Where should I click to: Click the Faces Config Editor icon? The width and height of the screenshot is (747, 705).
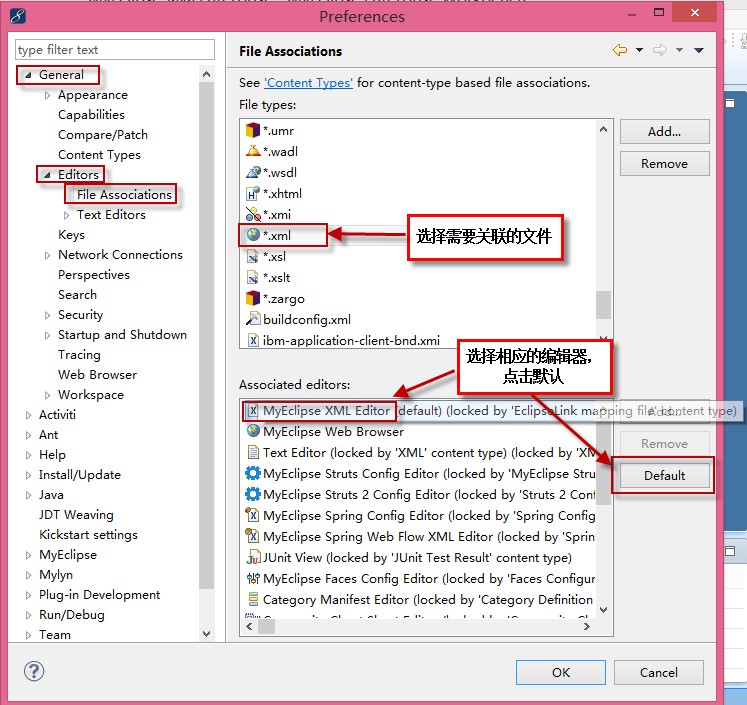253,578
